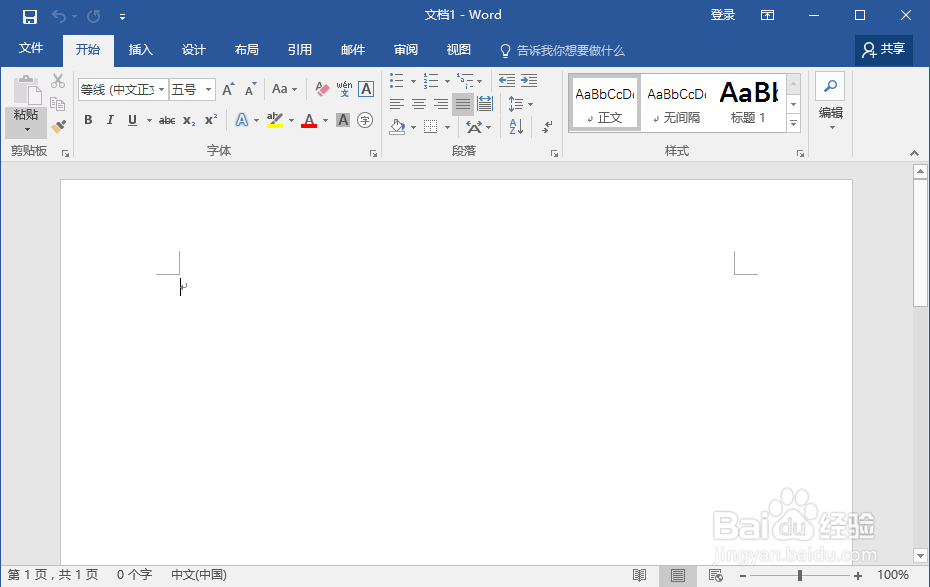The width and height of the screenshot is (930, 587).
Task: Open the 字体 dialog launcher
Action: pyautogui.click(x=373, y=154)
